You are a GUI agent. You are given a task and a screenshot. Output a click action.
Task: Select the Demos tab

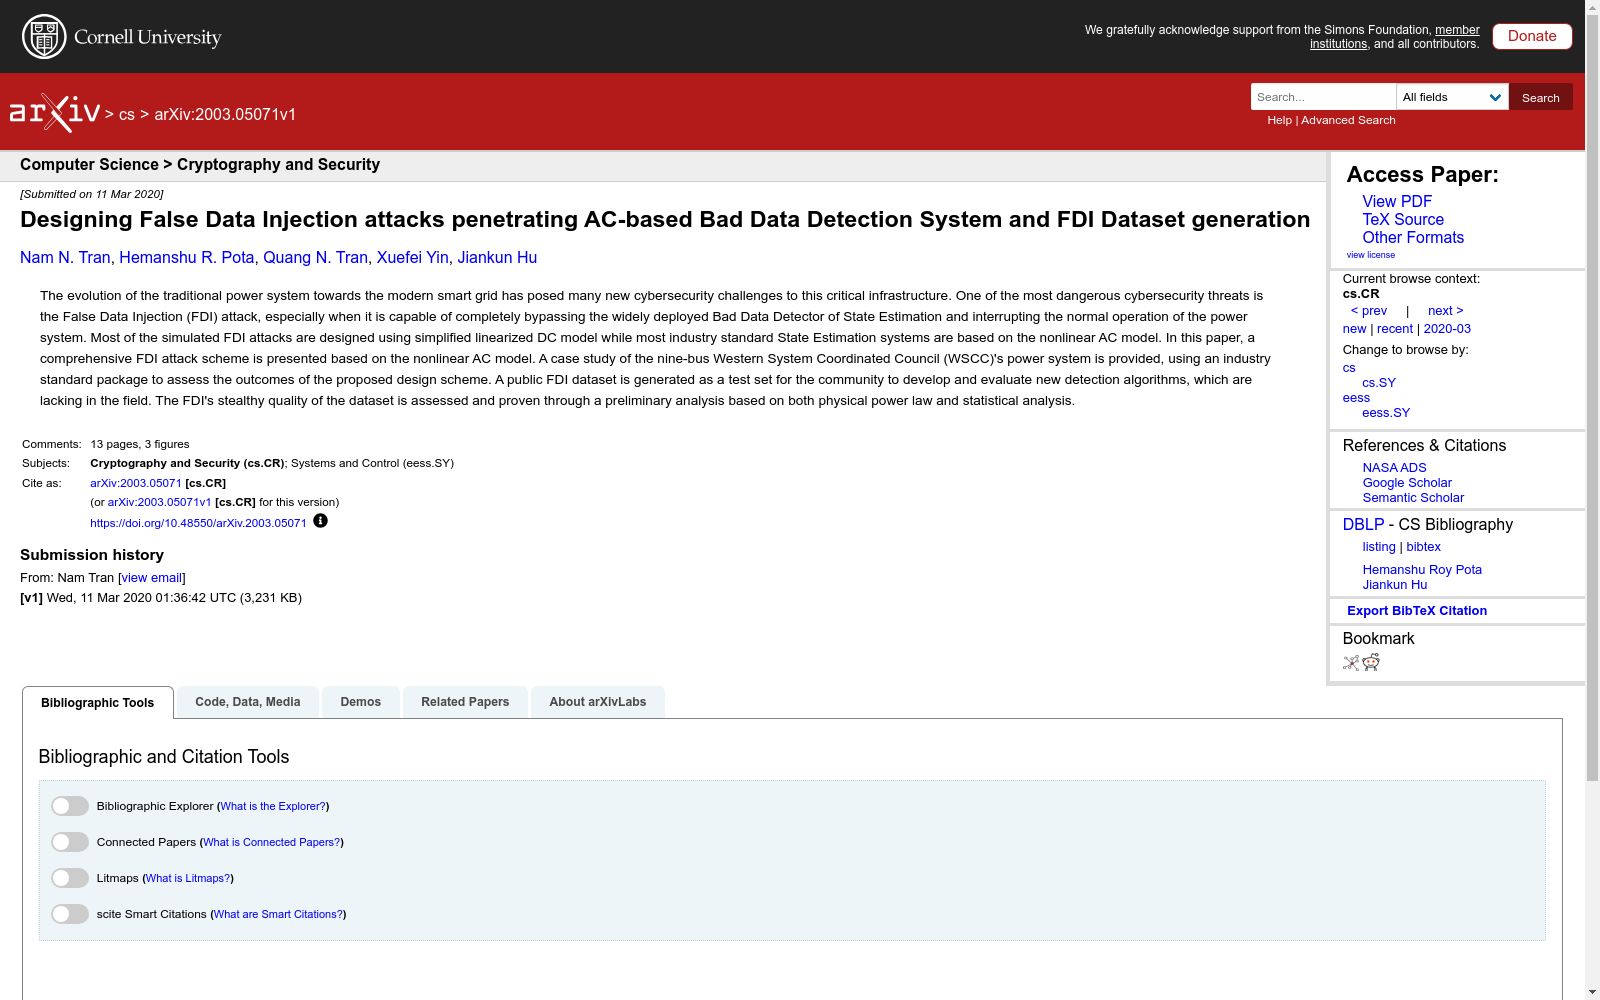click(361, 702)
